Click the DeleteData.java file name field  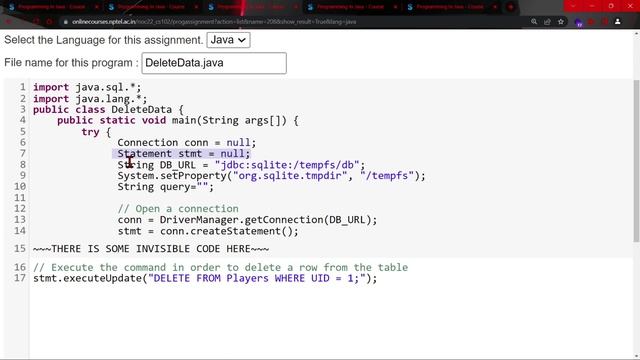pos(214,63)
